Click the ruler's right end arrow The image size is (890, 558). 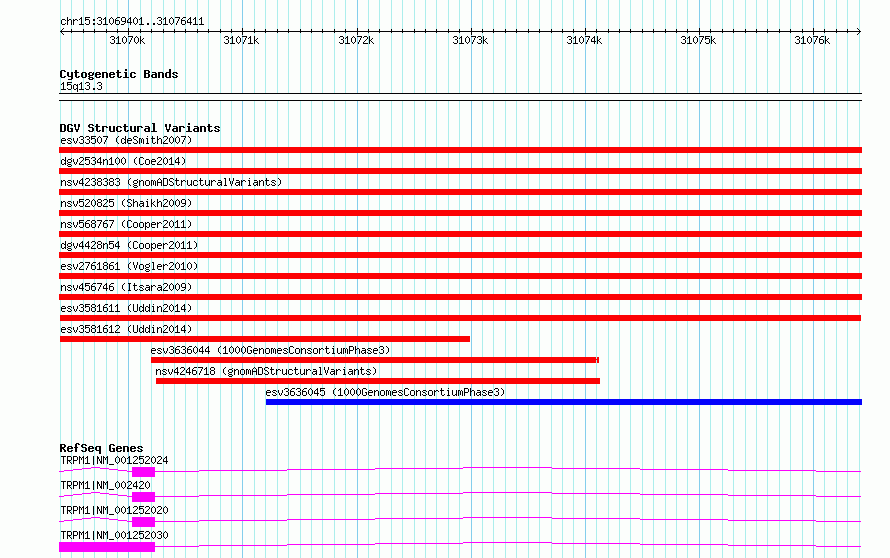tap(859, 31)
